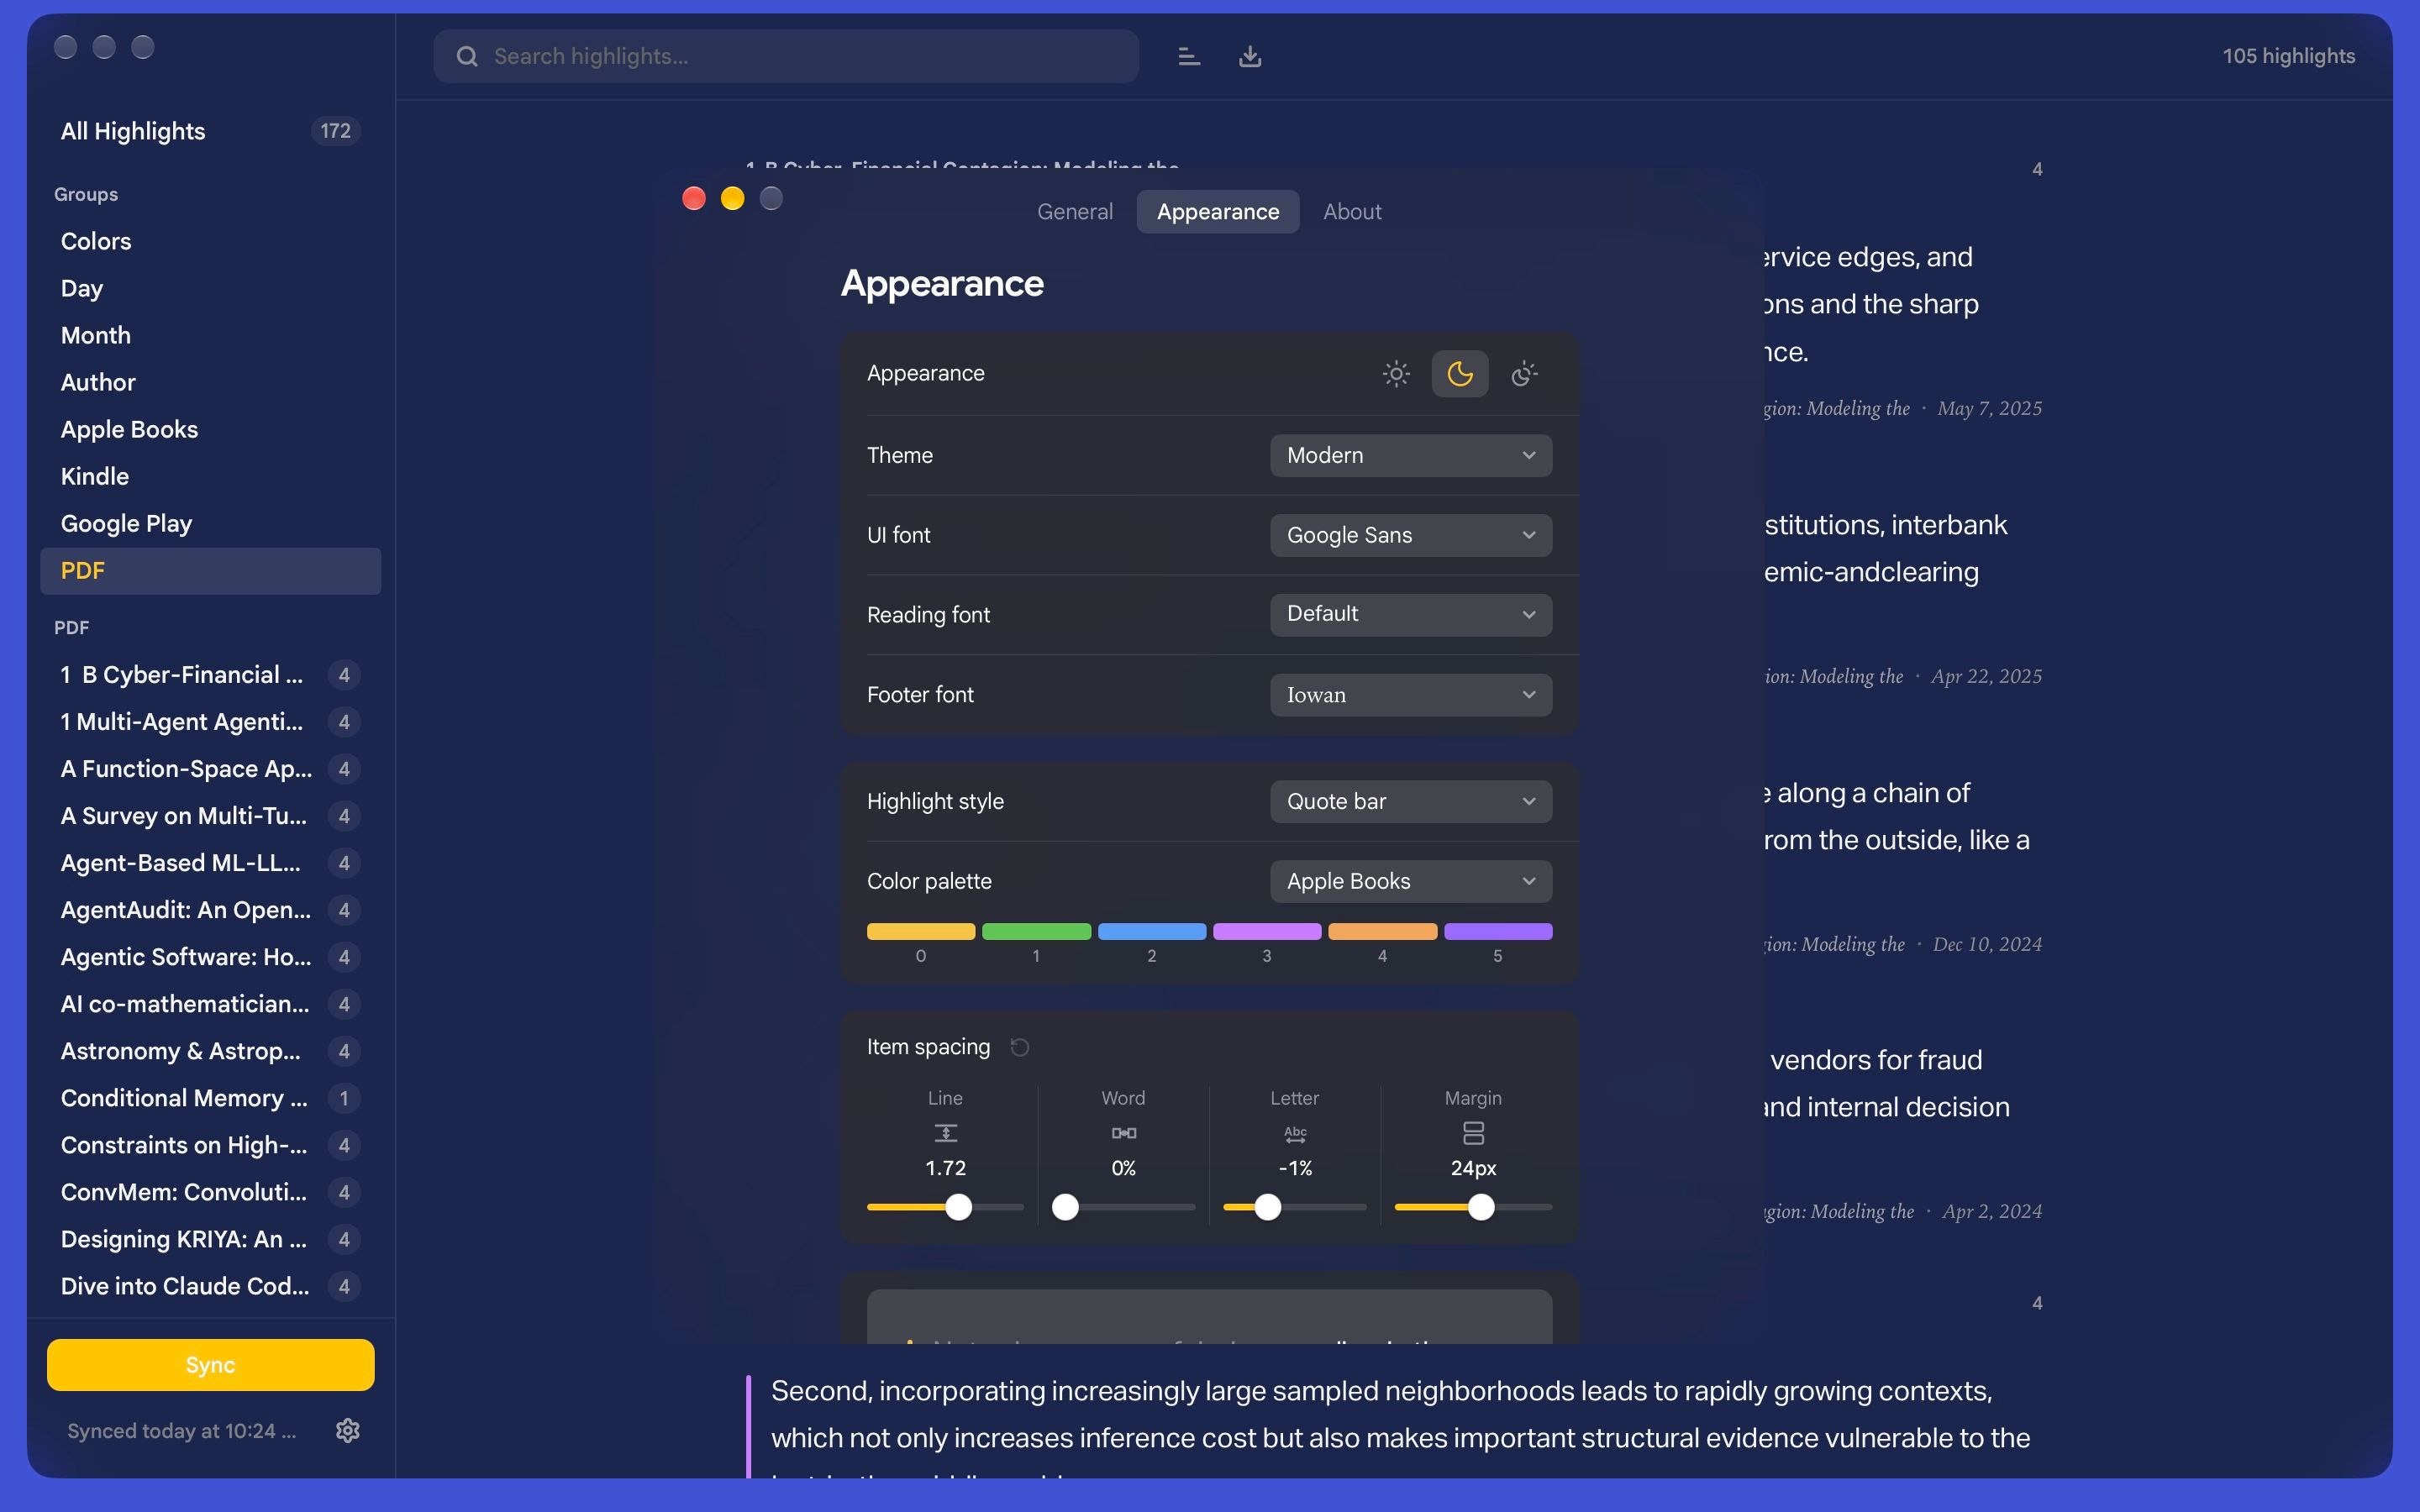The height and width of the screenshot is (1512, 2420).
Task: Open All Highlights in sidebar
Action: (210, 131)
